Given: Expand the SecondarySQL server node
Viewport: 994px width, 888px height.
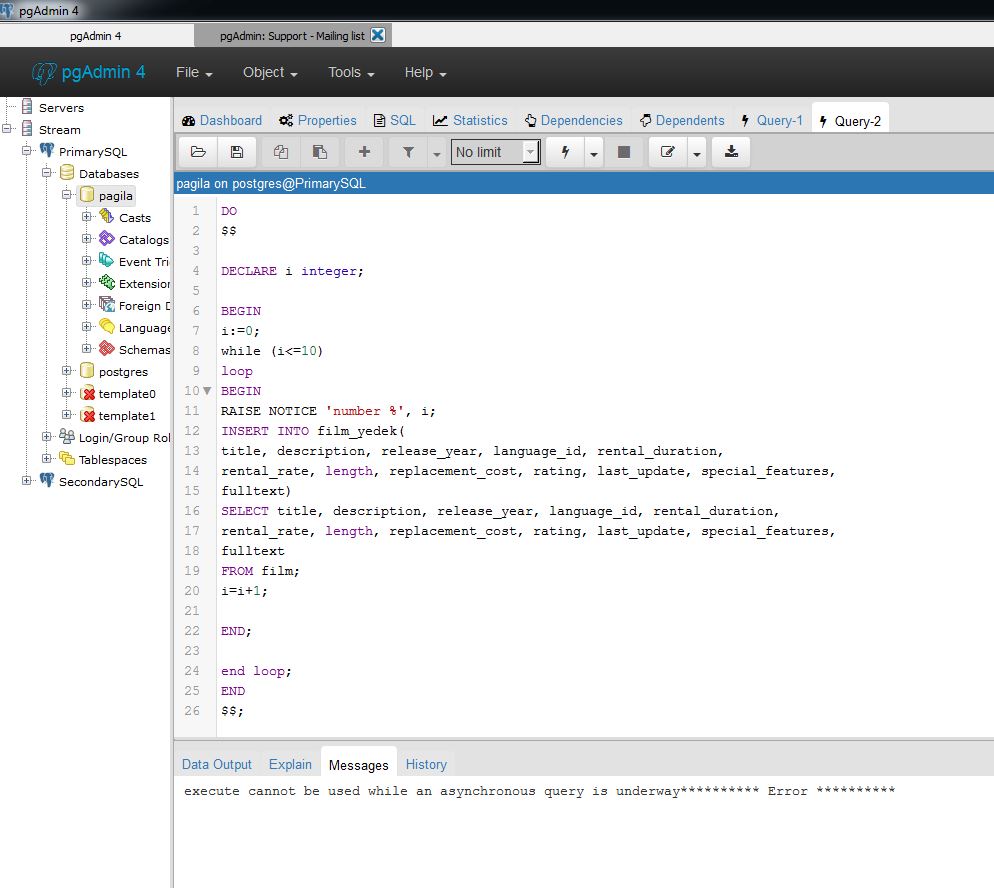Looking at the screenshot, I should (x=27, y=481).
